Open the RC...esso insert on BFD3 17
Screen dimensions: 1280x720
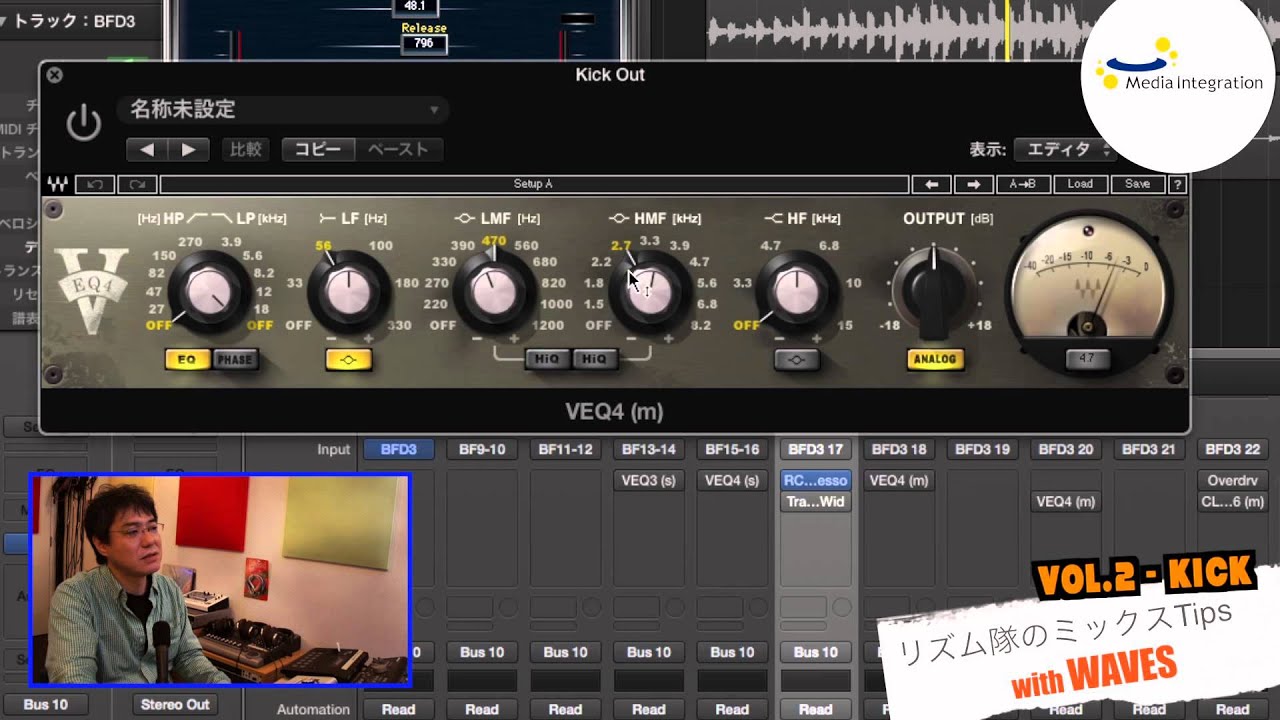coord(816,481)
